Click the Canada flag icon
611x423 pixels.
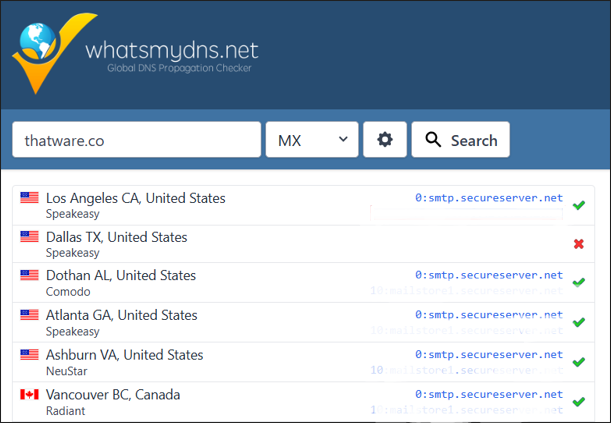[x=30, y=395]
